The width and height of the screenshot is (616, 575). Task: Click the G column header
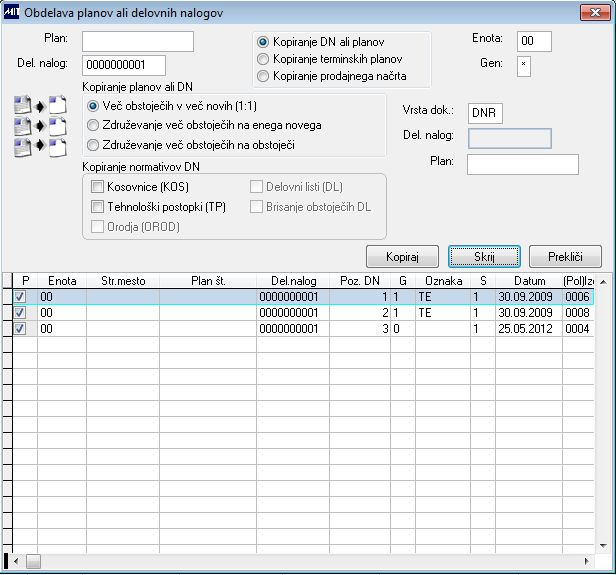pos(403,281)
